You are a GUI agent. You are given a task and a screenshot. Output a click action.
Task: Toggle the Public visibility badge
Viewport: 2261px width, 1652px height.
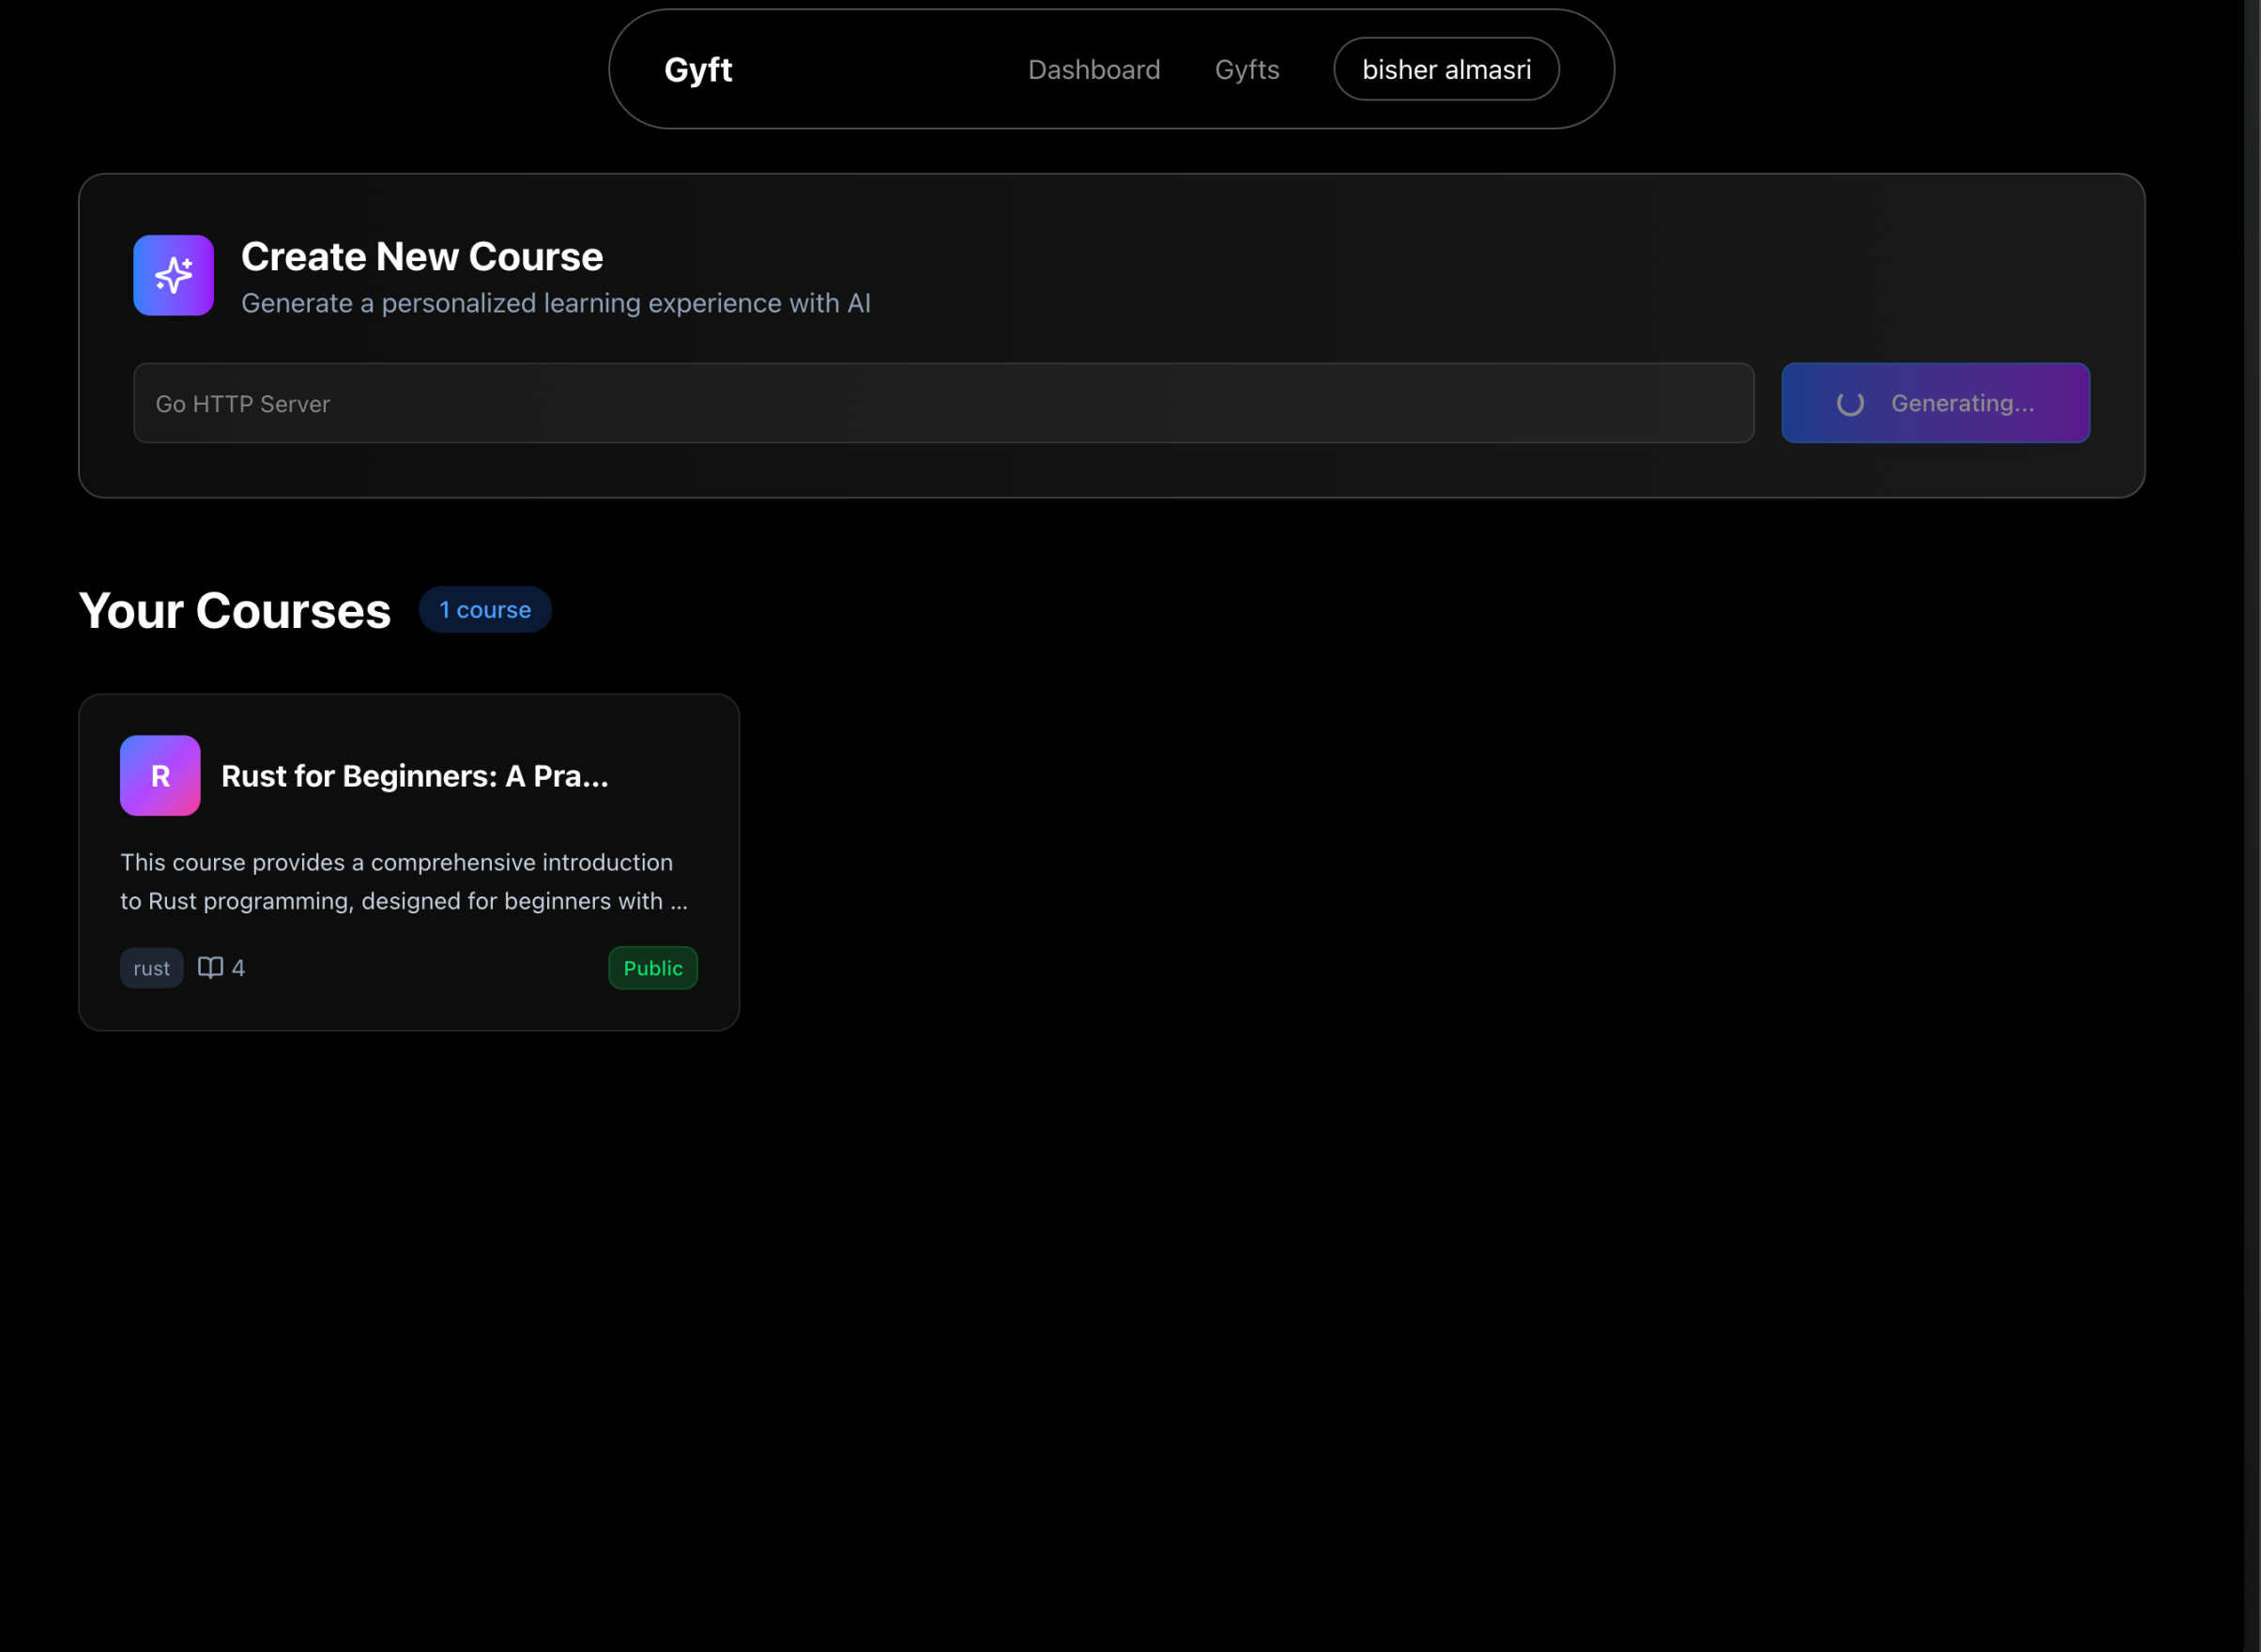tap(652, 968)
